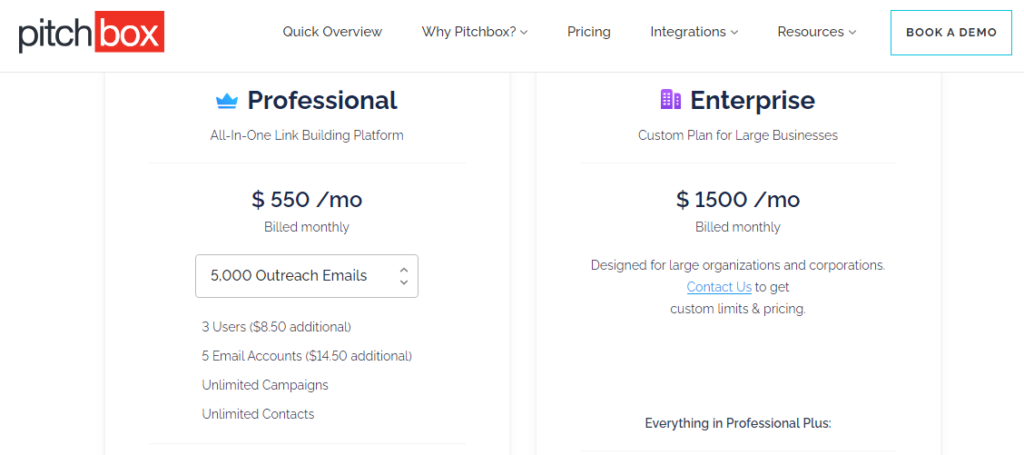This screenshot has width=1024, height=455.
Task: Open the 5,000 Outreach Emails dropdown
Action: tap(306, 275)
